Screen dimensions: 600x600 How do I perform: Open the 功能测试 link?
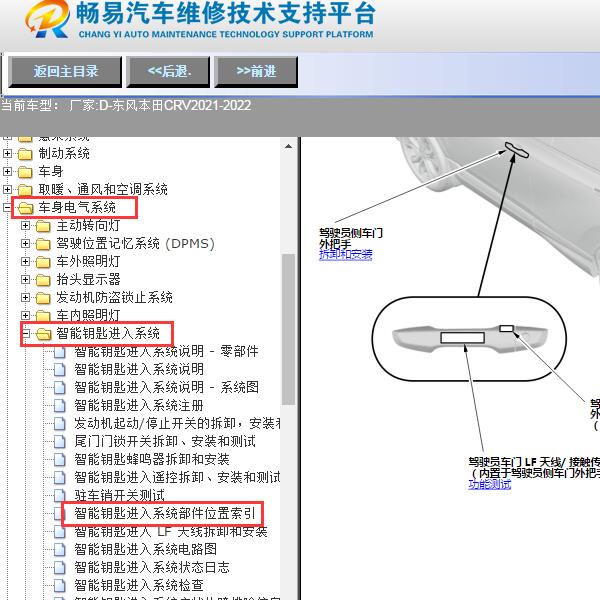point(489,484)
